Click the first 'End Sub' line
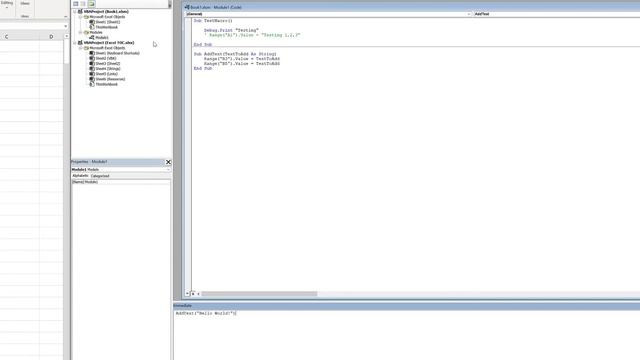Screen dimensions: 640x360 pyautogui.click(x=203, y=44)
